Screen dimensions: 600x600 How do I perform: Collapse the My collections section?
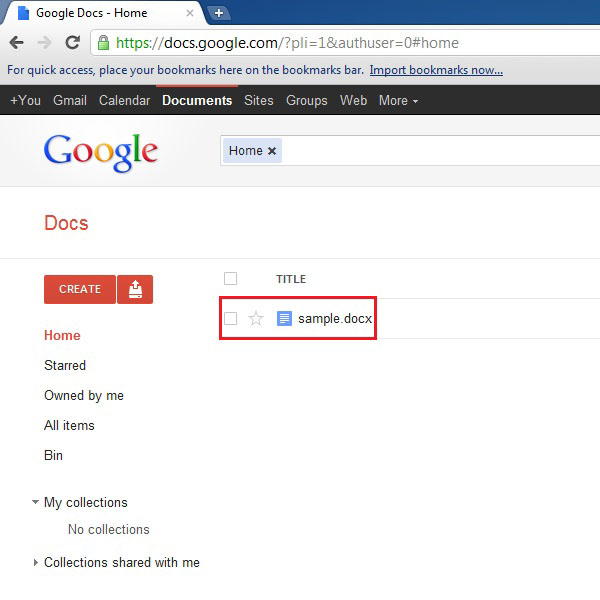click(x=35, y=502)
